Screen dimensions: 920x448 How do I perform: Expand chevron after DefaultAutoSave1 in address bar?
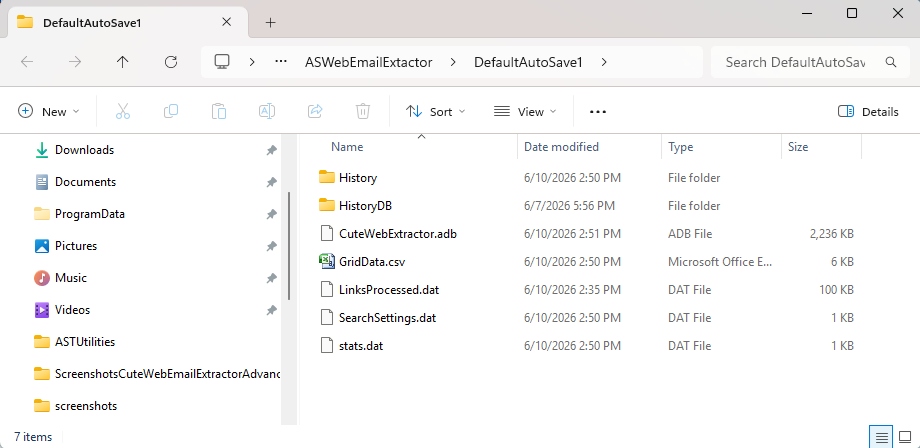pos(604,62)
